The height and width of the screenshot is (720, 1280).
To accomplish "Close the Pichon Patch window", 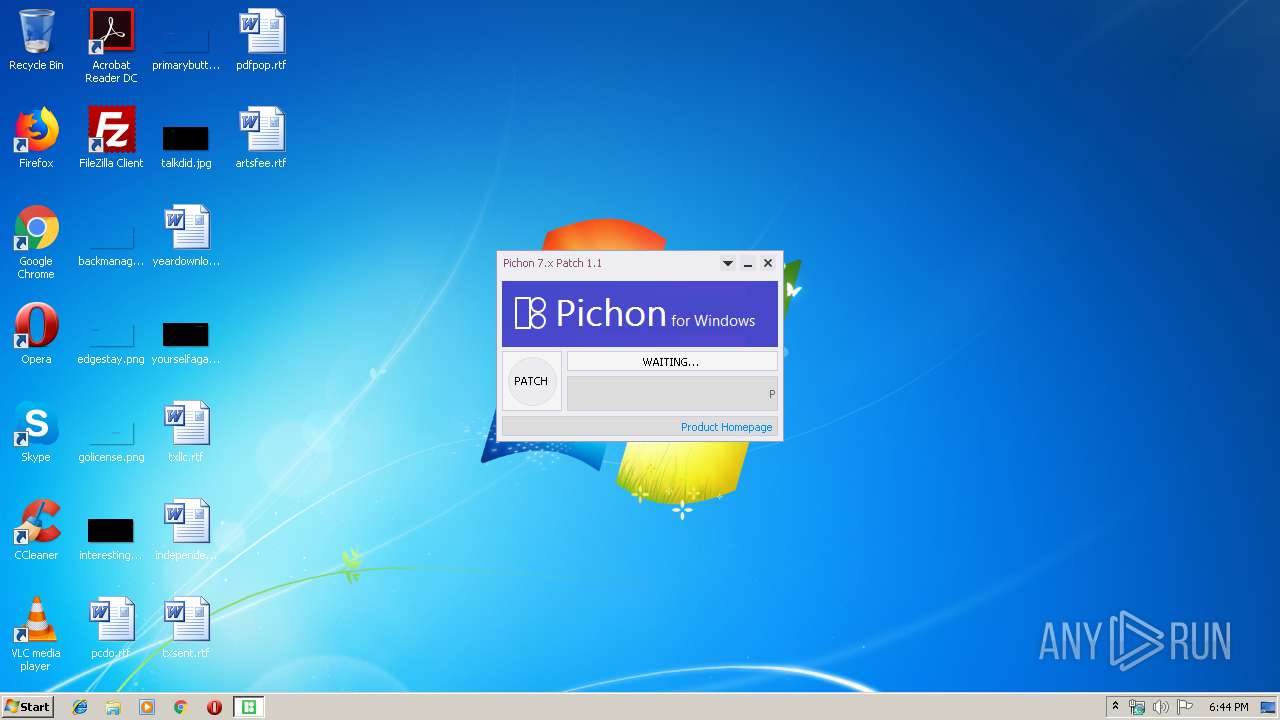I will point(768,263).
